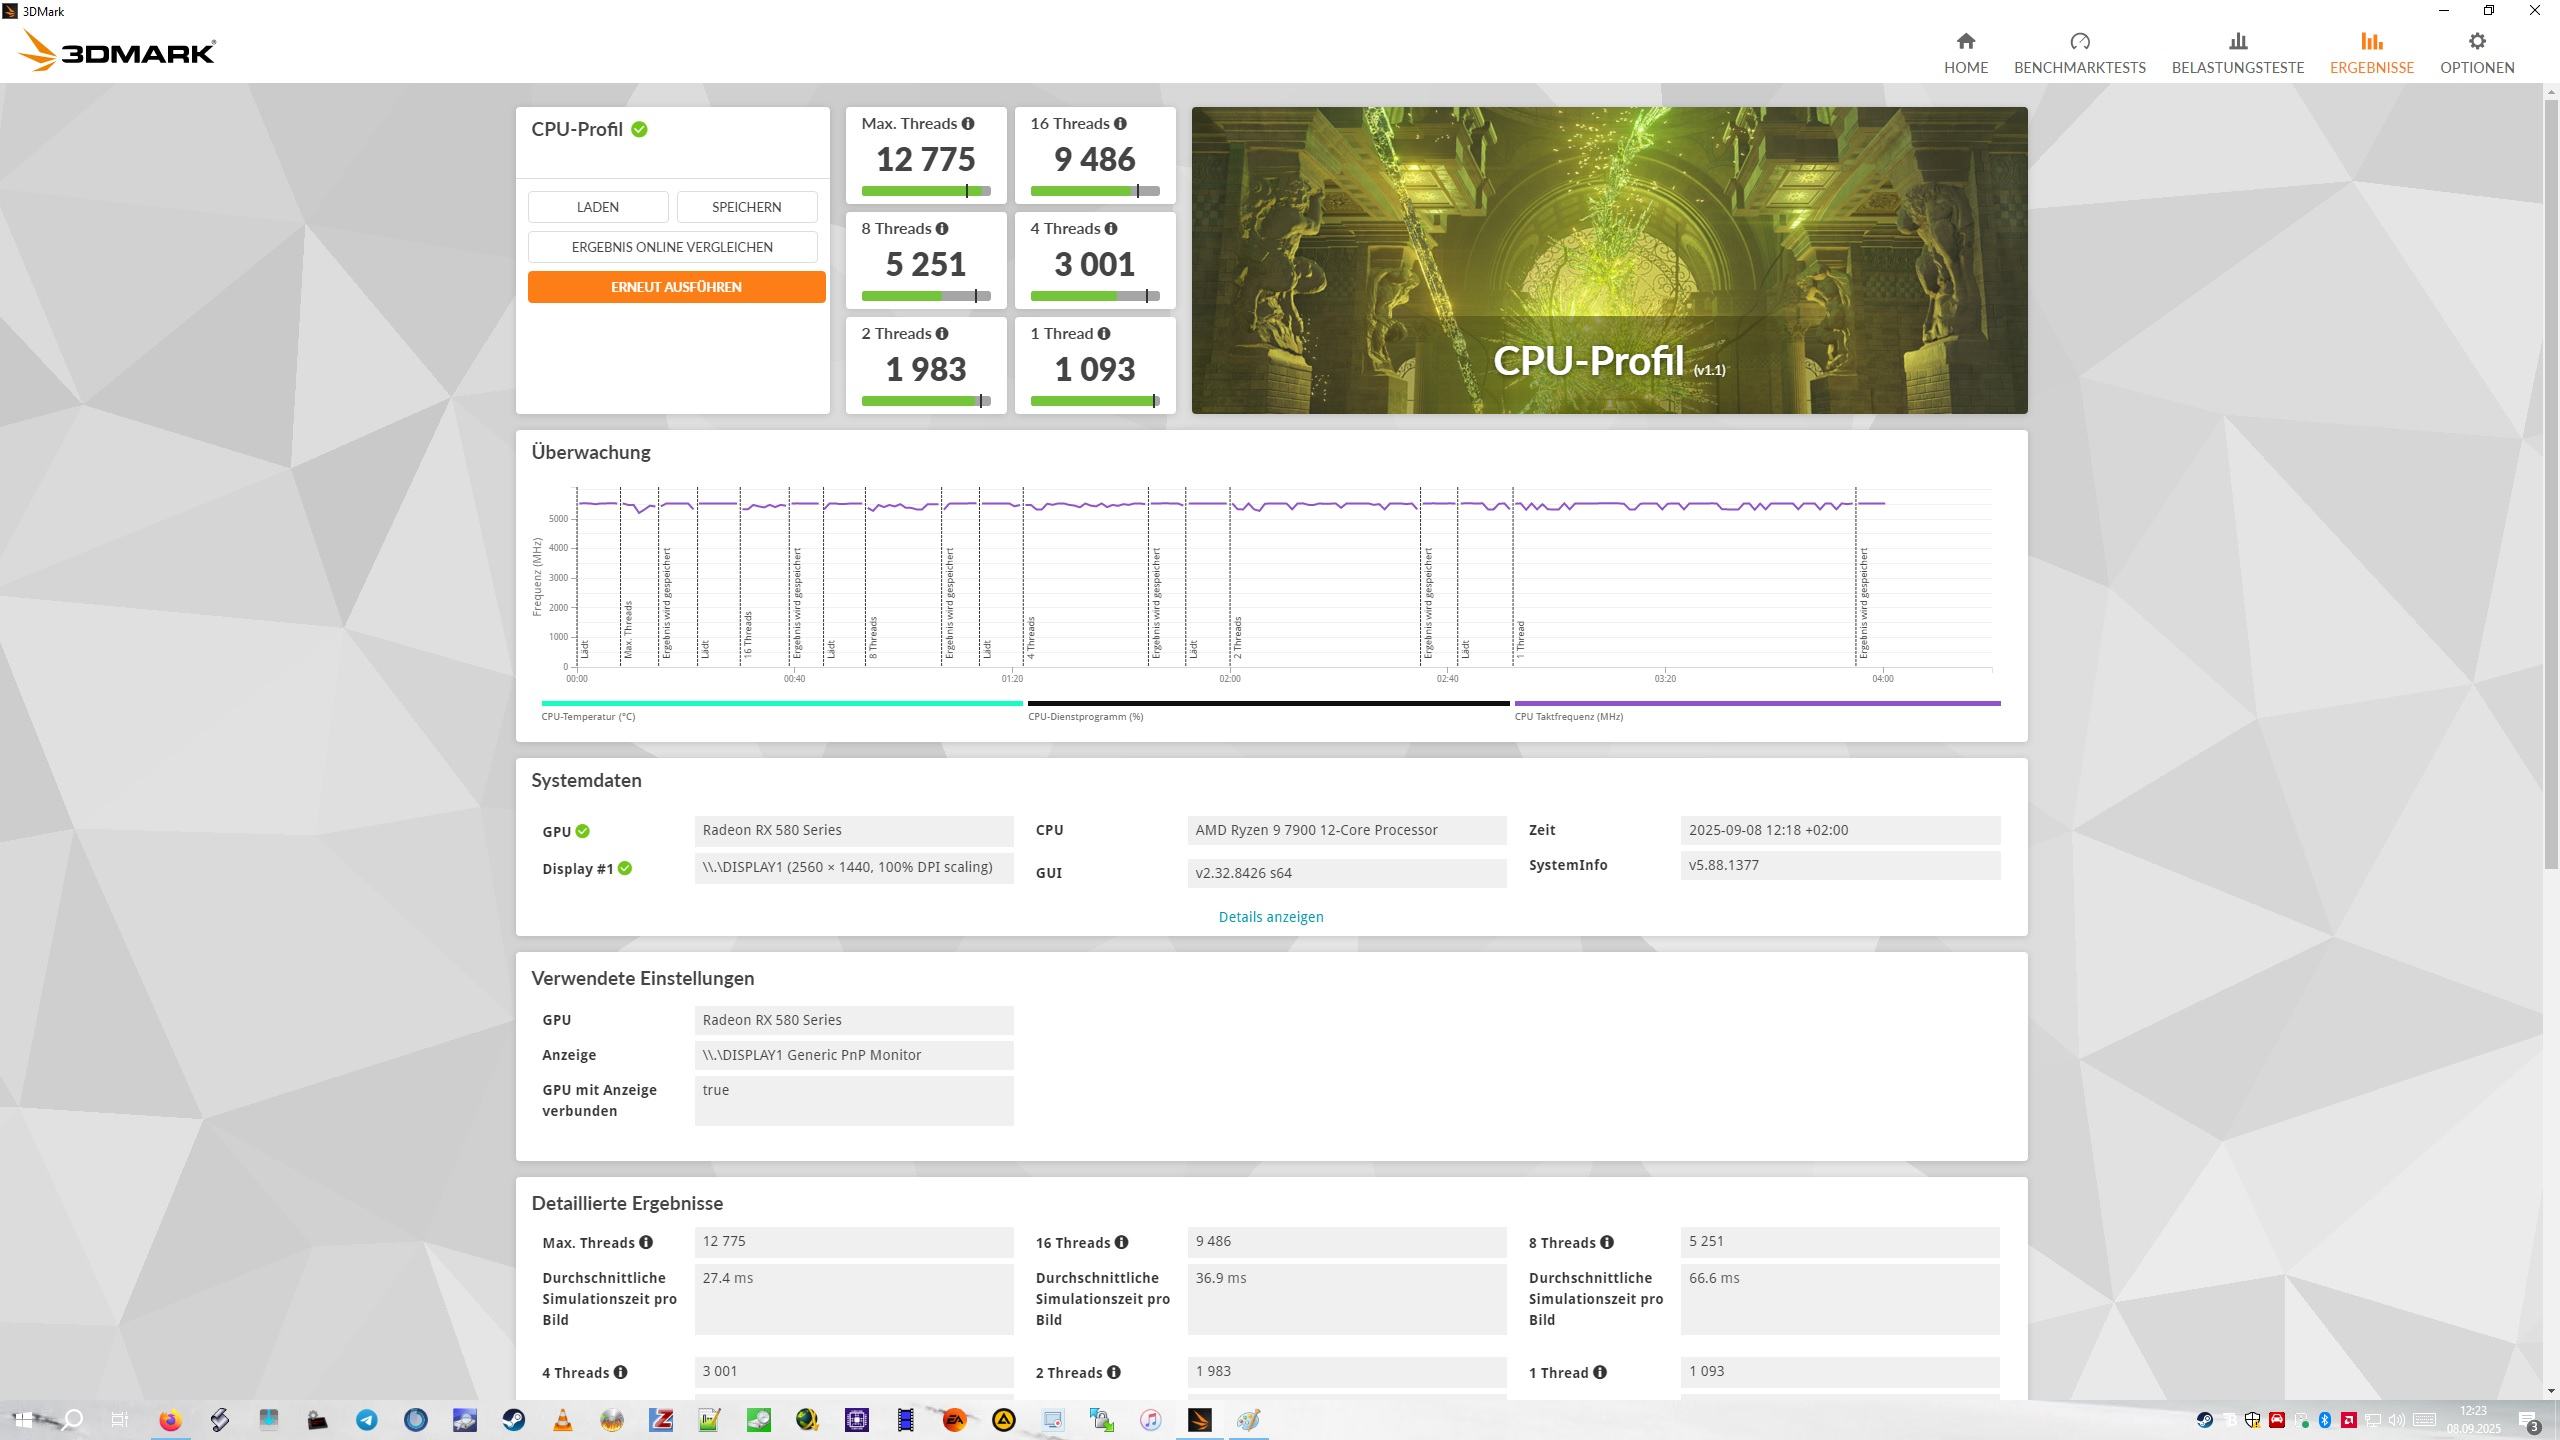Click the CPU-Profil benchmark banner image
This screenshot has height=1440, width=2560.
click(1608, 260)
